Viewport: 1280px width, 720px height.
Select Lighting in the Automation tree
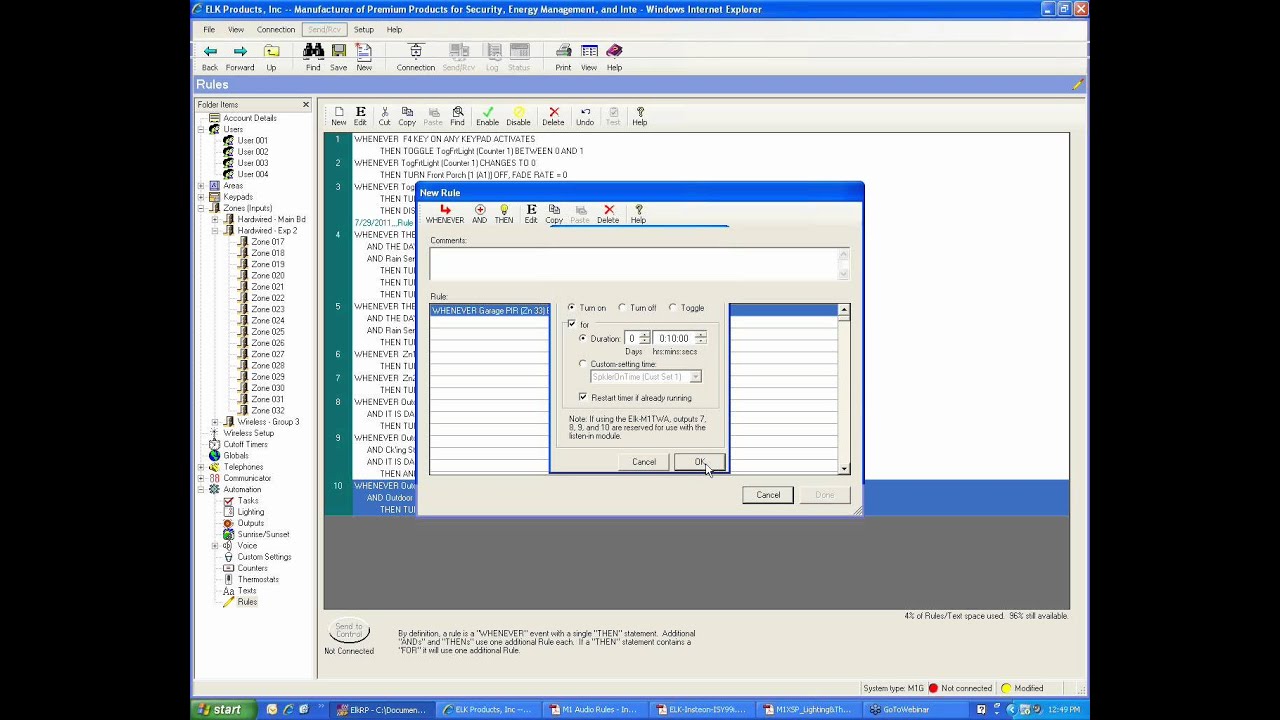click(x=251, y=512)
